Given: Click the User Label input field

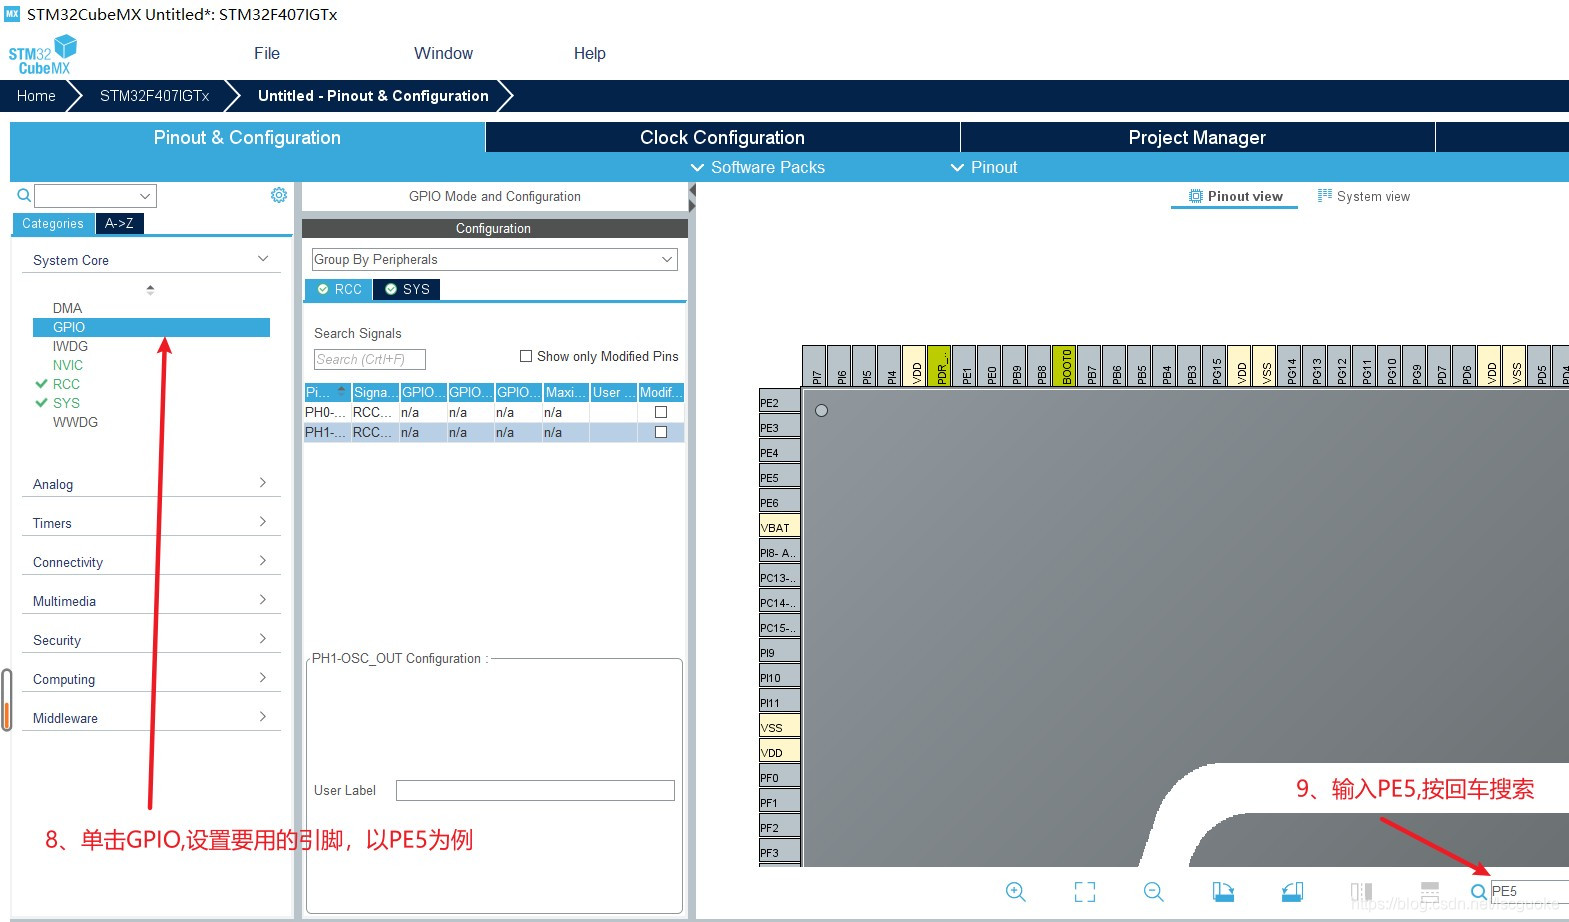Looking at the screenshot, I should pos(535,790).
